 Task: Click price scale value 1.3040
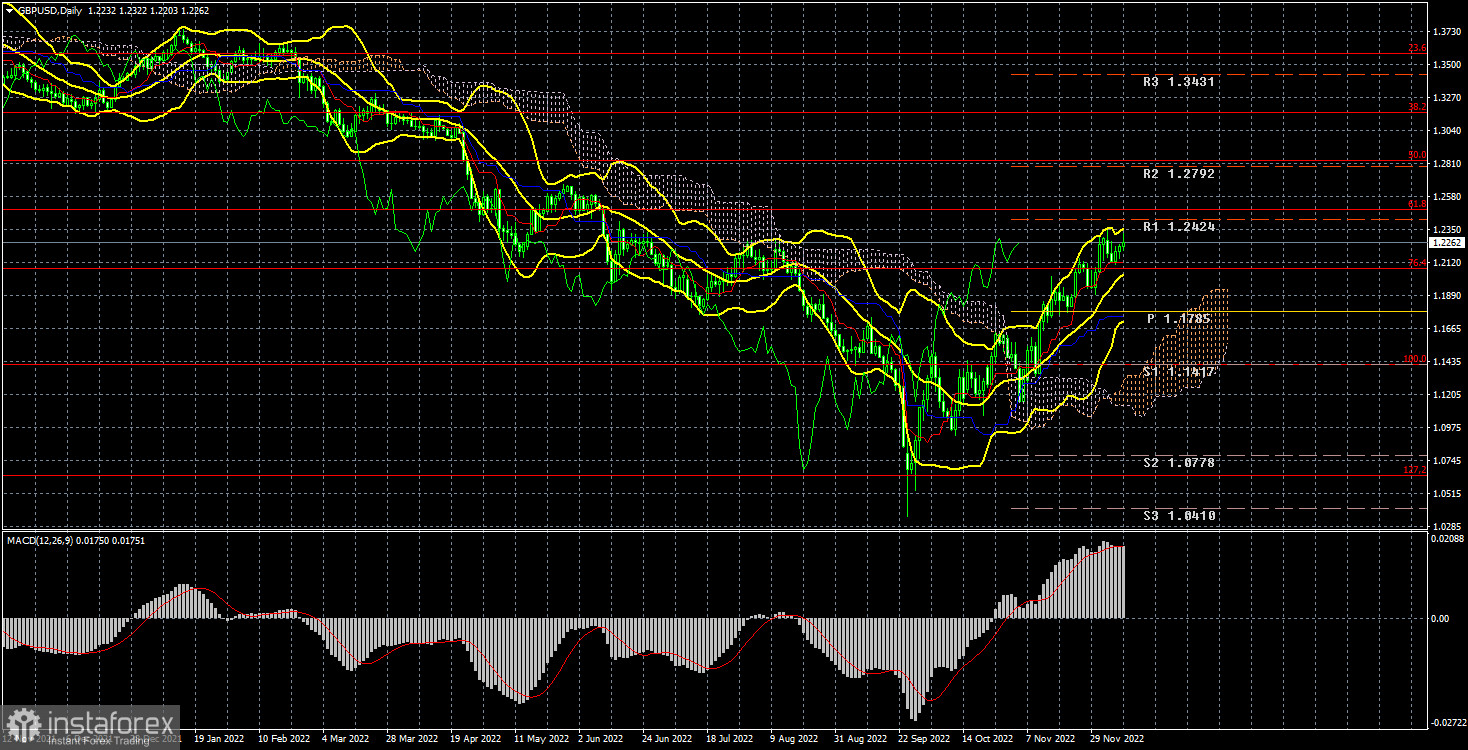click(x=1447, y=131)
